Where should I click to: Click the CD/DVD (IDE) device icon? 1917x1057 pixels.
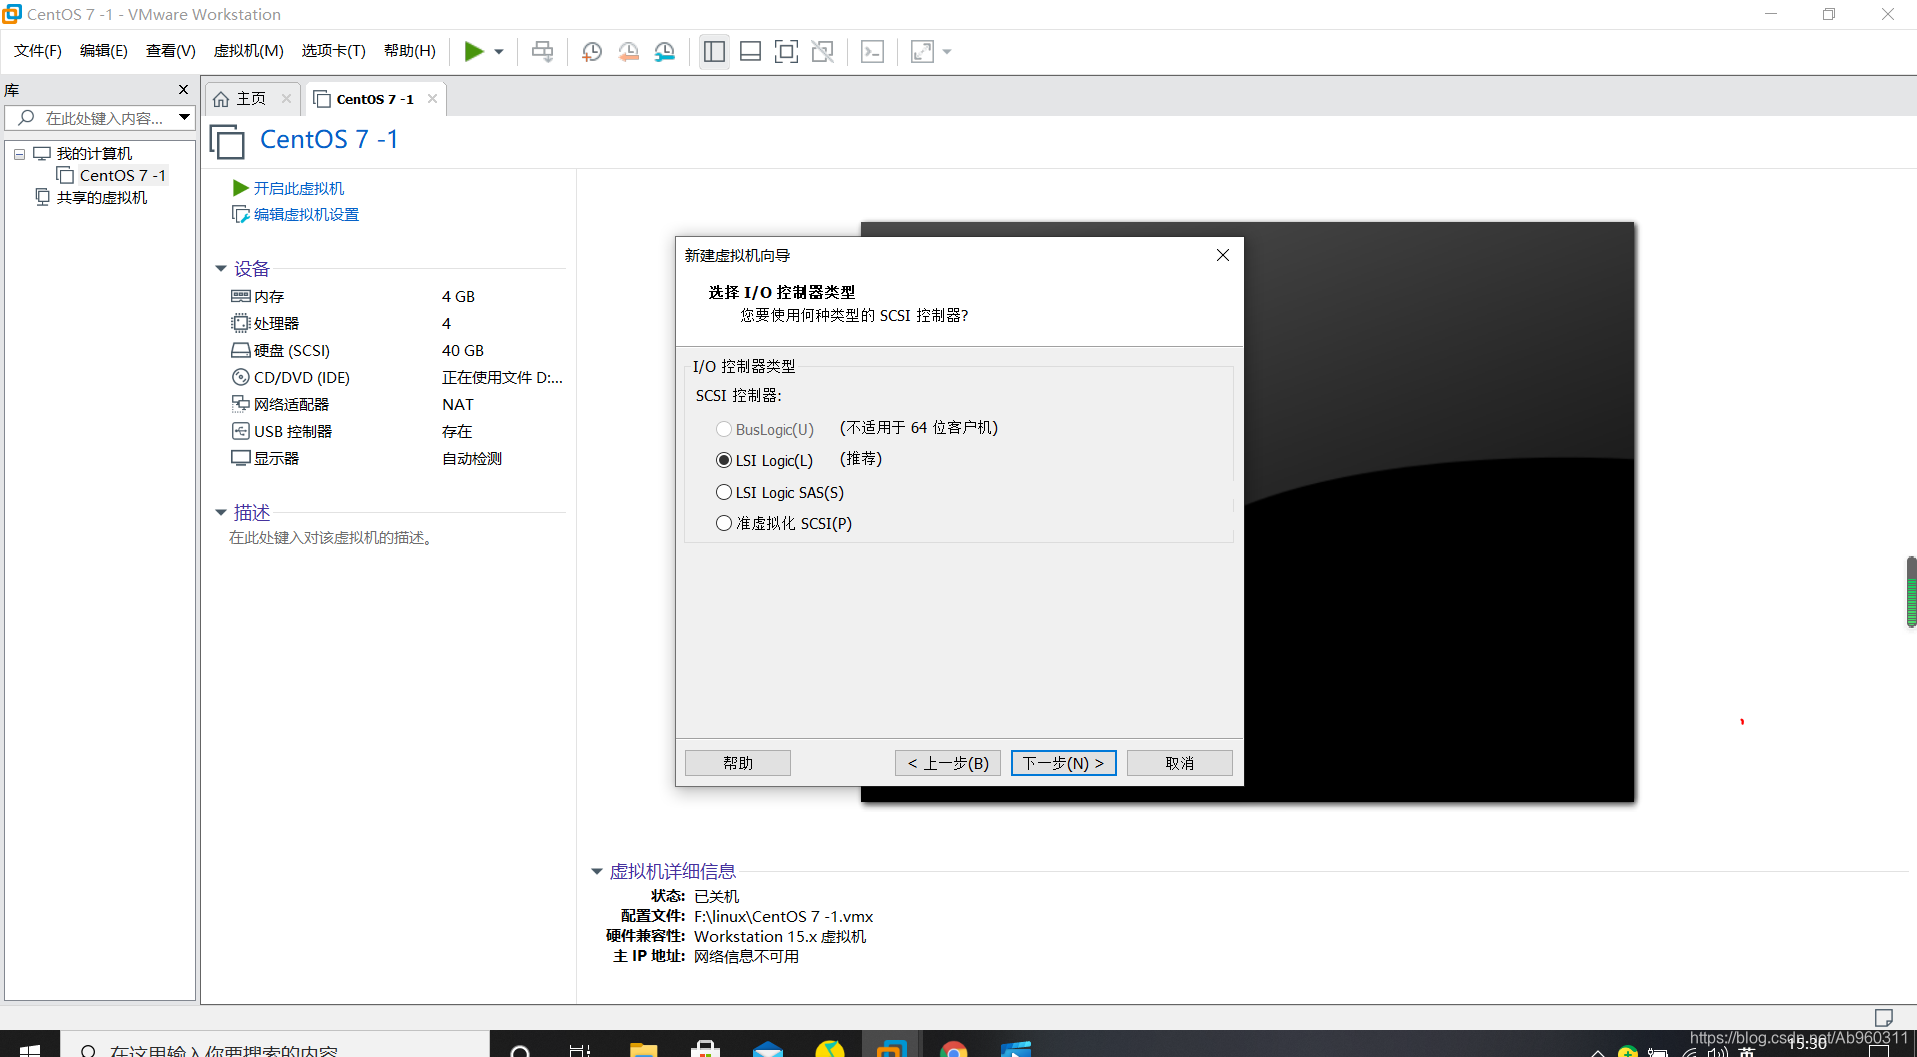(x=240, y=377)
